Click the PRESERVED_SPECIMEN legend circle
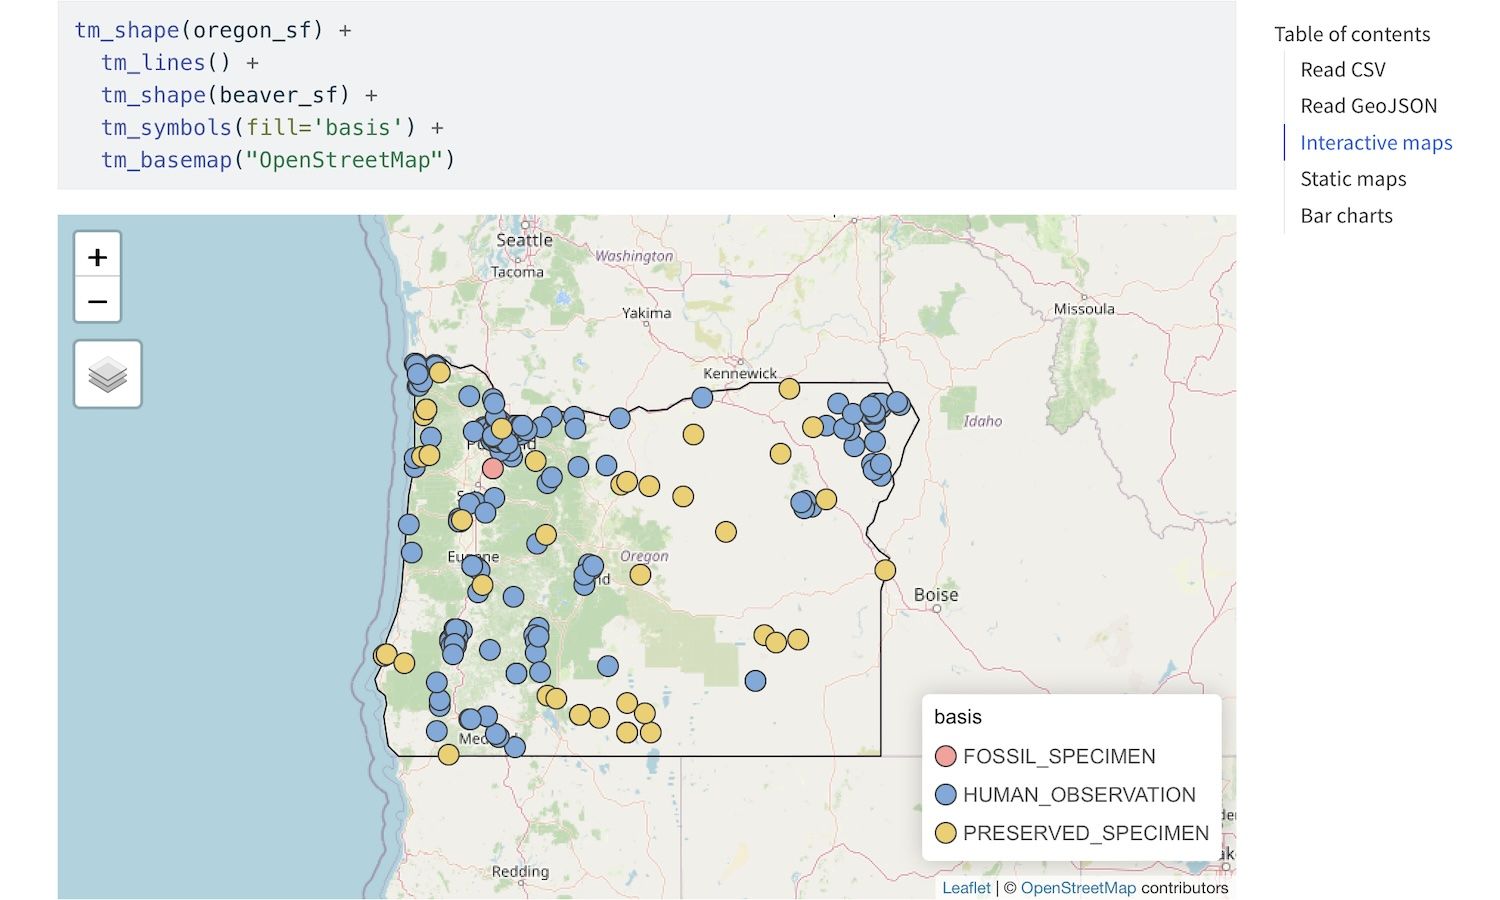This screenshot has height=900, width=1500. [945, 833]
